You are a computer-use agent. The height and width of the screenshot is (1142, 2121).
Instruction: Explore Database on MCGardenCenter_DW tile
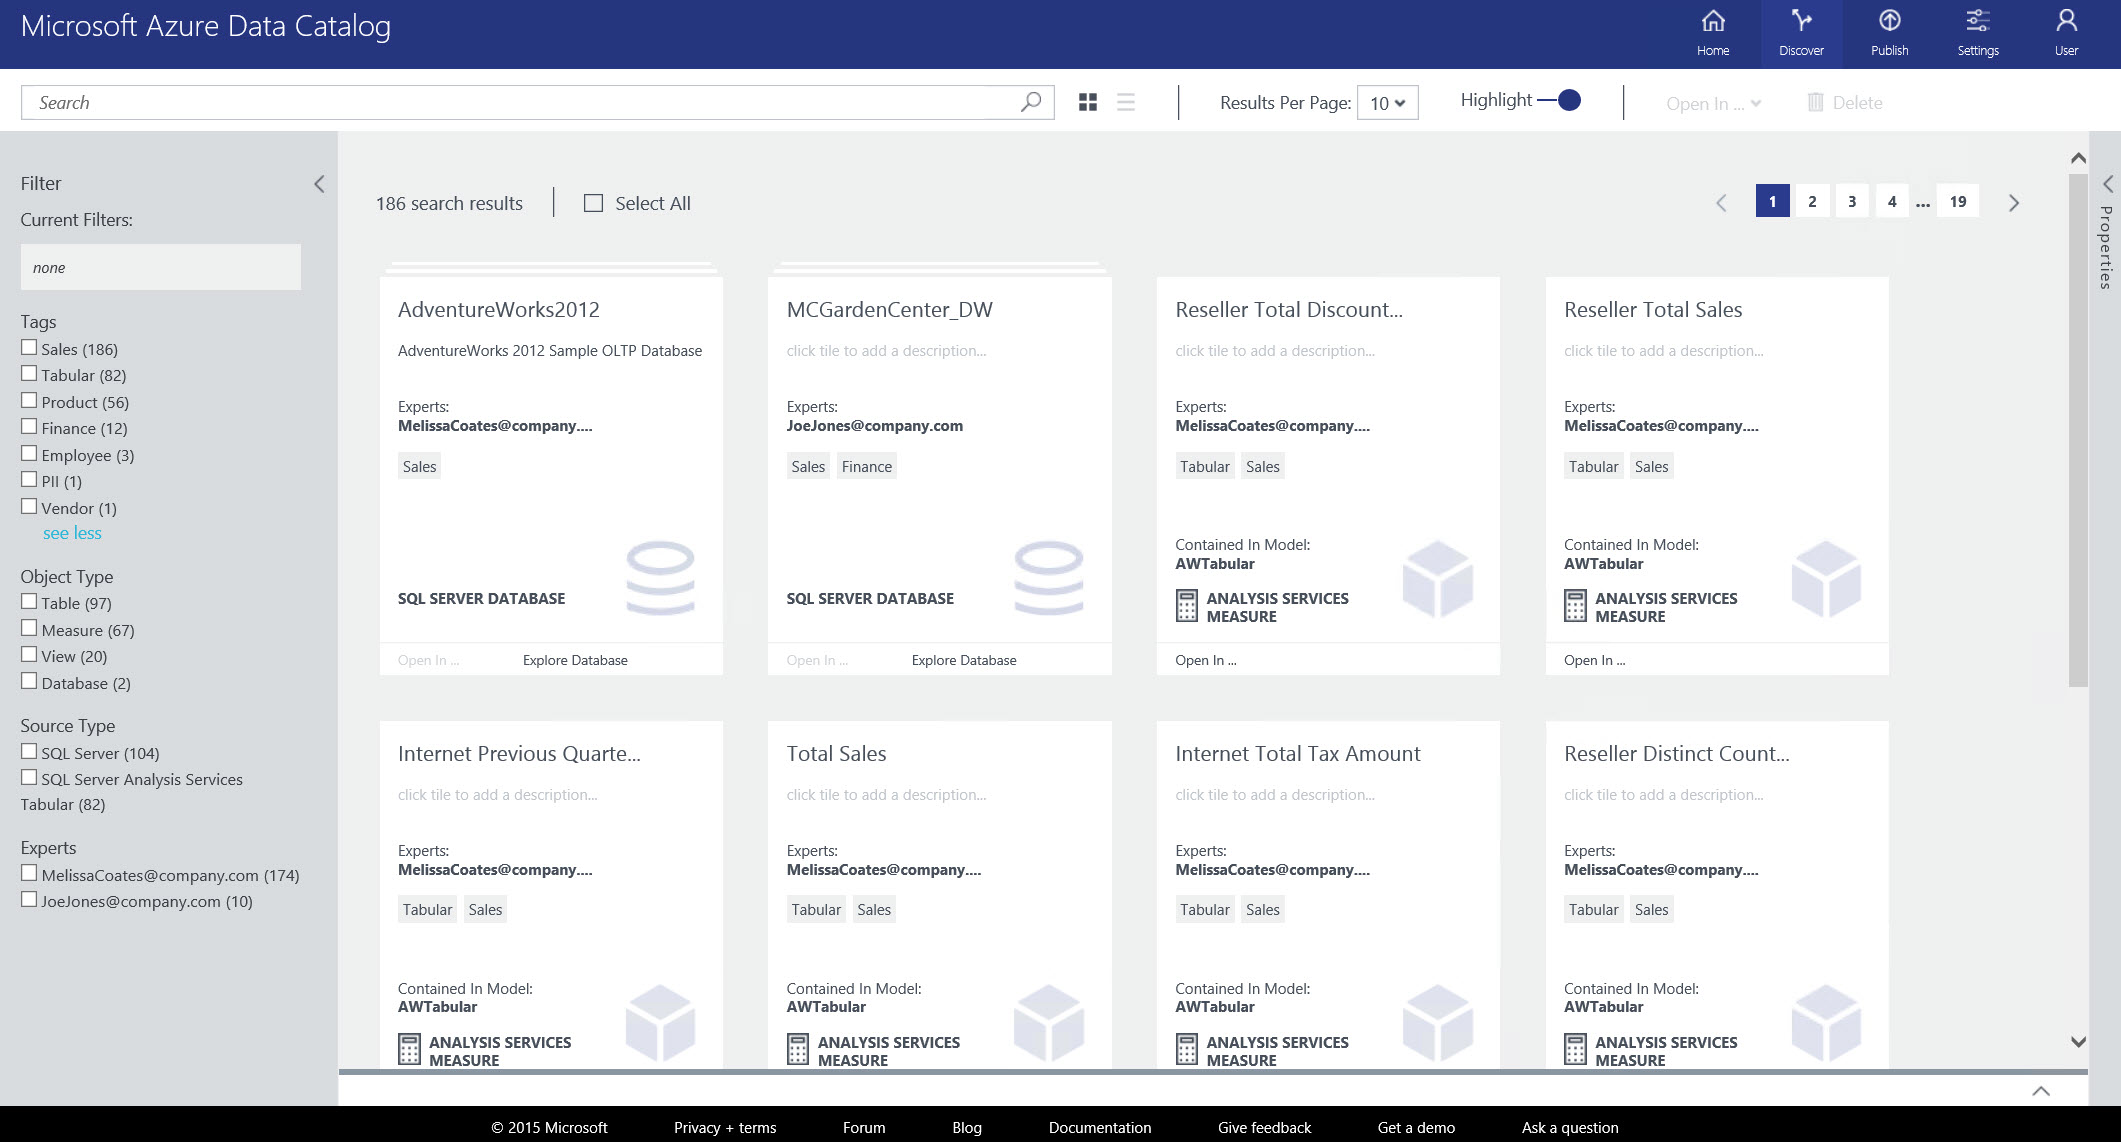pyautogui.click(x=963, y=660)
